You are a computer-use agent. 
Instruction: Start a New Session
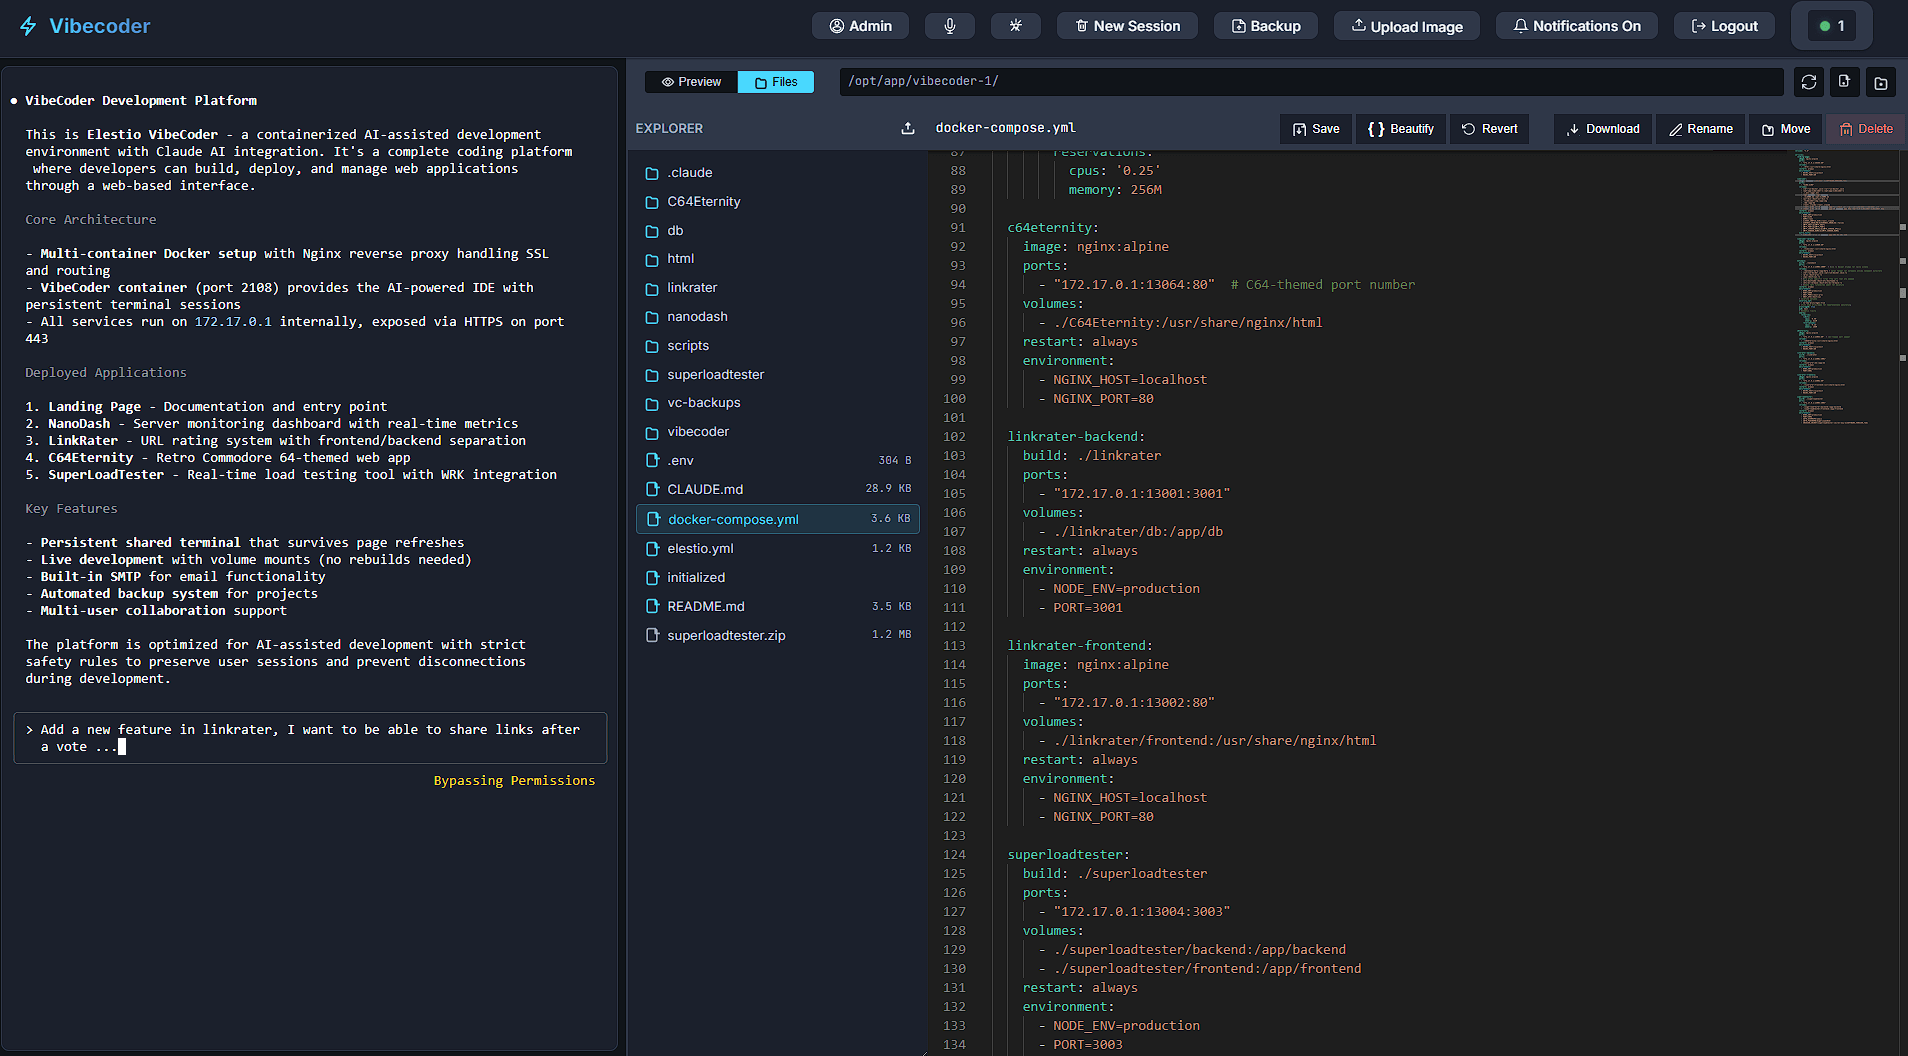[1127, 25]
